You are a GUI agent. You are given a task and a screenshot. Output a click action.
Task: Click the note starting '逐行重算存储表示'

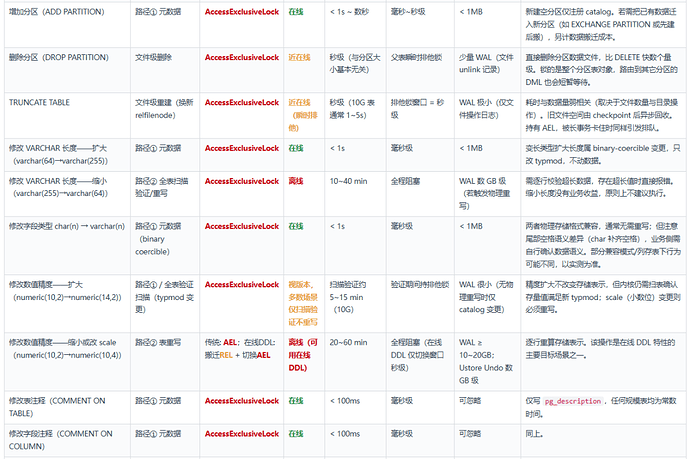point(603,362)
